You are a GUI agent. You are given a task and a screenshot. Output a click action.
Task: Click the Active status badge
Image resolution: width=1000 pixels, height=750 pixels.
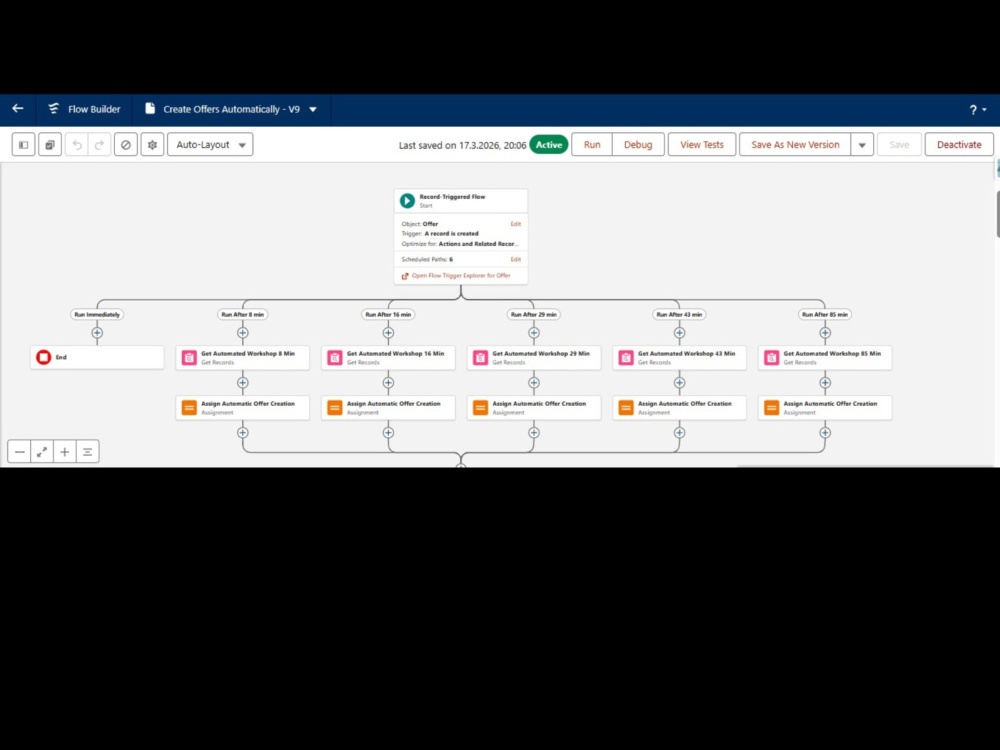[x=548, y=145]
